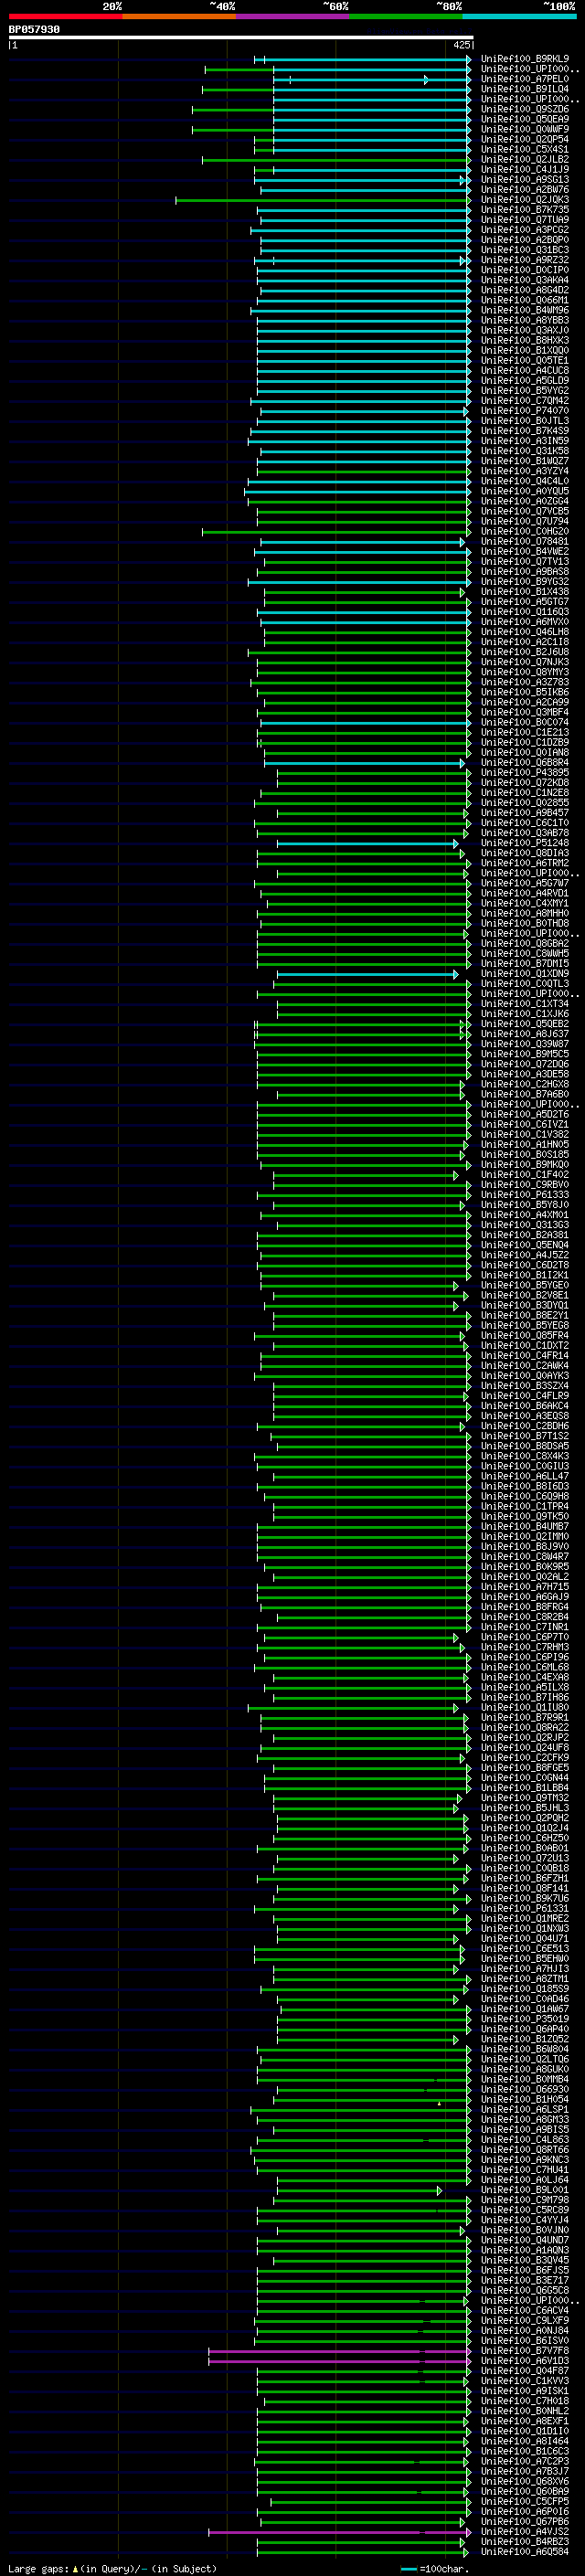
Task: Click the UniRef100_B1XQQ0 label
Action: coord(524,350)
